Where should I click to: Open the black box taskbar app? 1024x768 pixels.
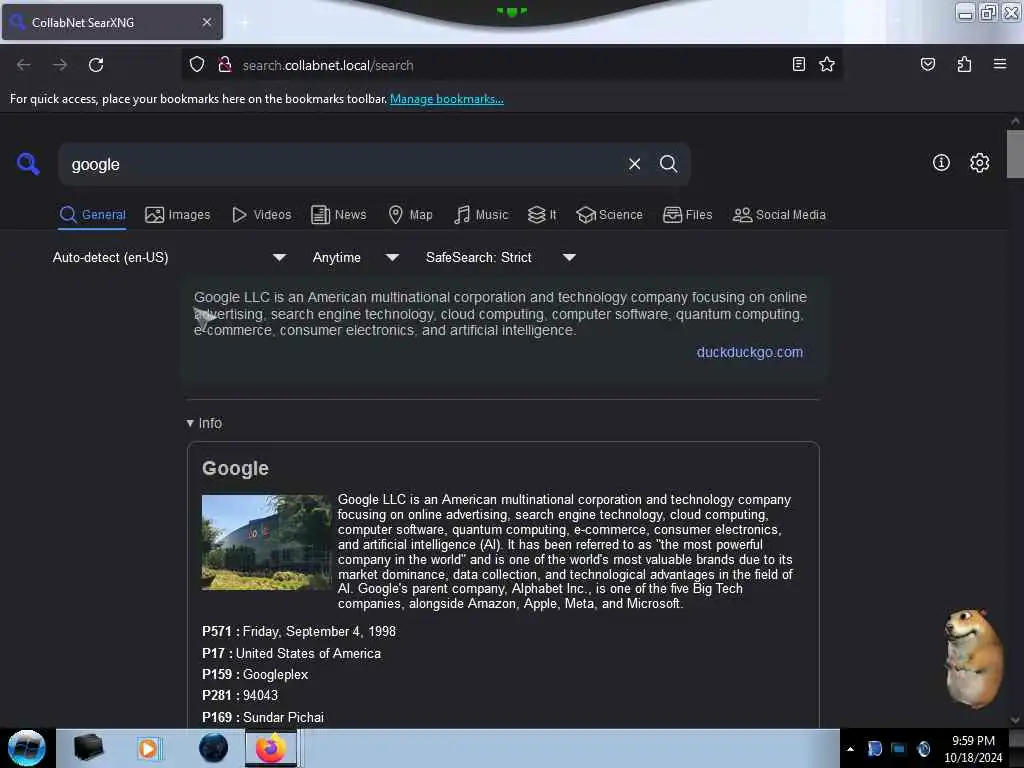pos(88,748)
